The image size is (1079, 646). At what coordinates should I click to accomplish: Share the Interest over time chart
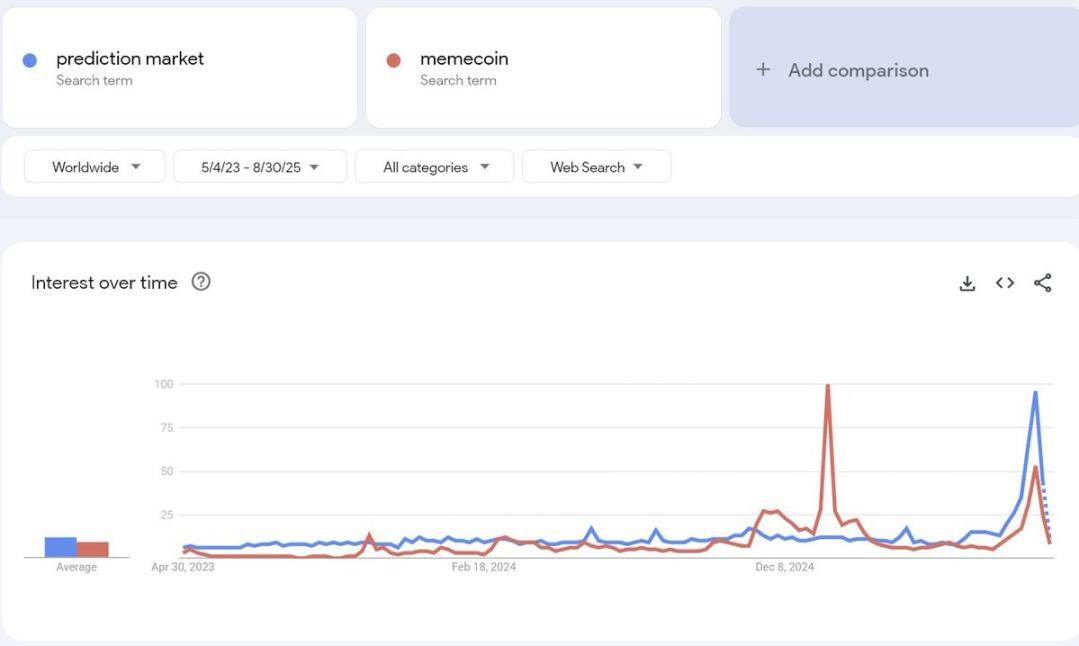(x=1043, y=283)
